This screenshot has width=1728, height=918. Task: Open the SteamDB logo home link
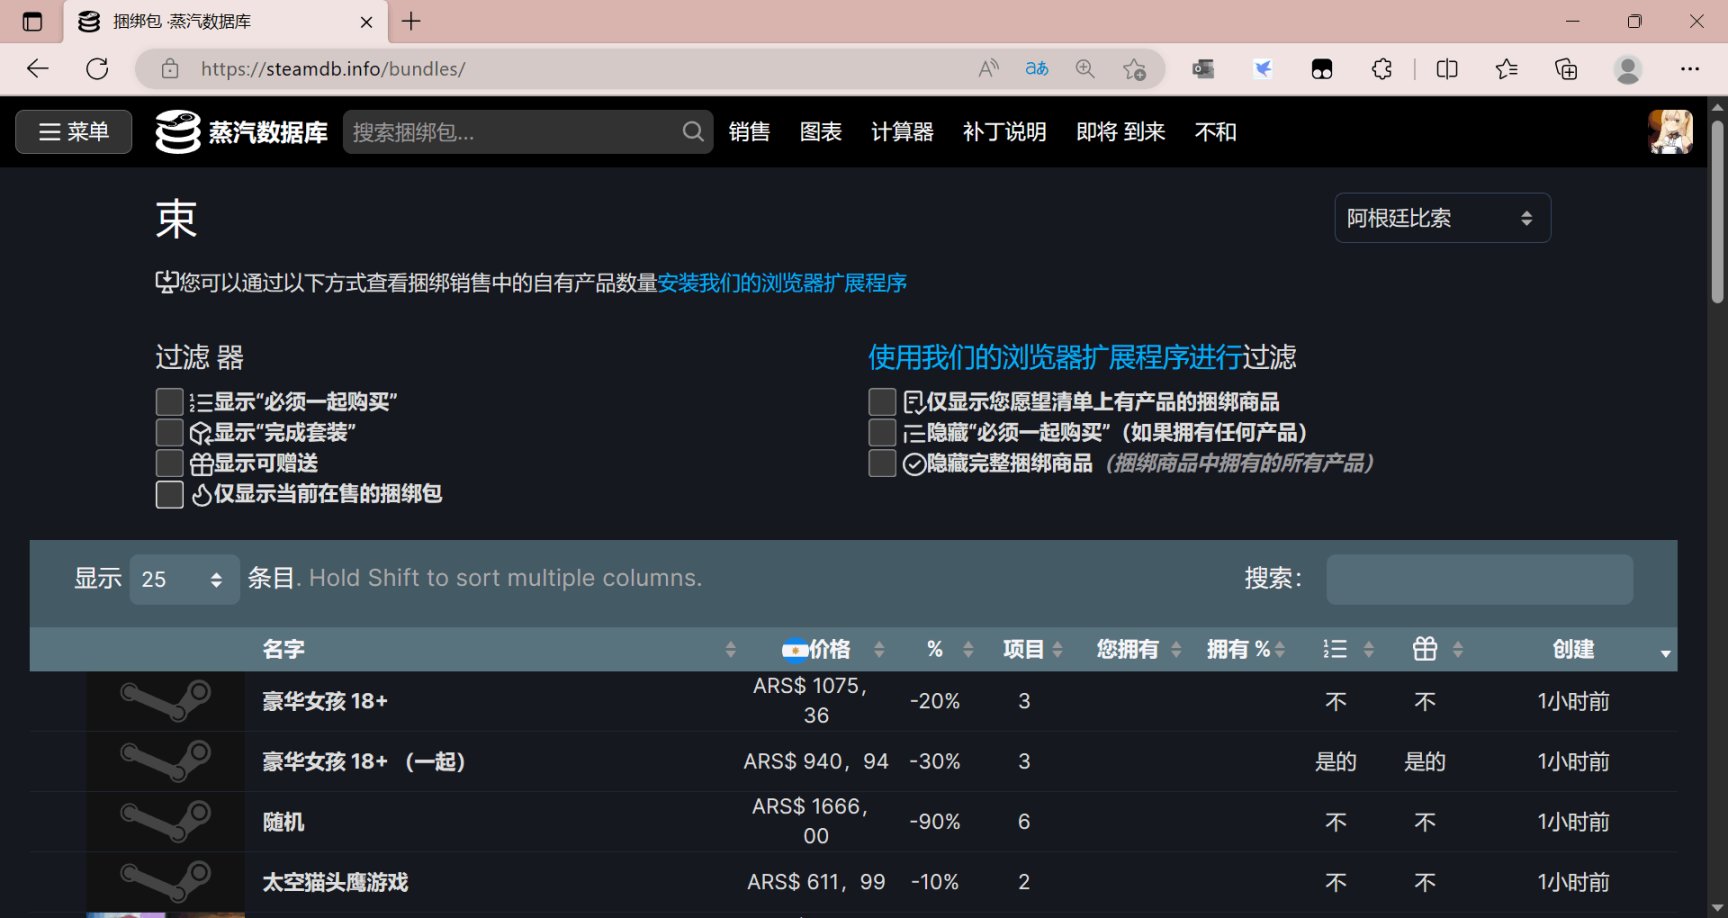coord(242,132)
